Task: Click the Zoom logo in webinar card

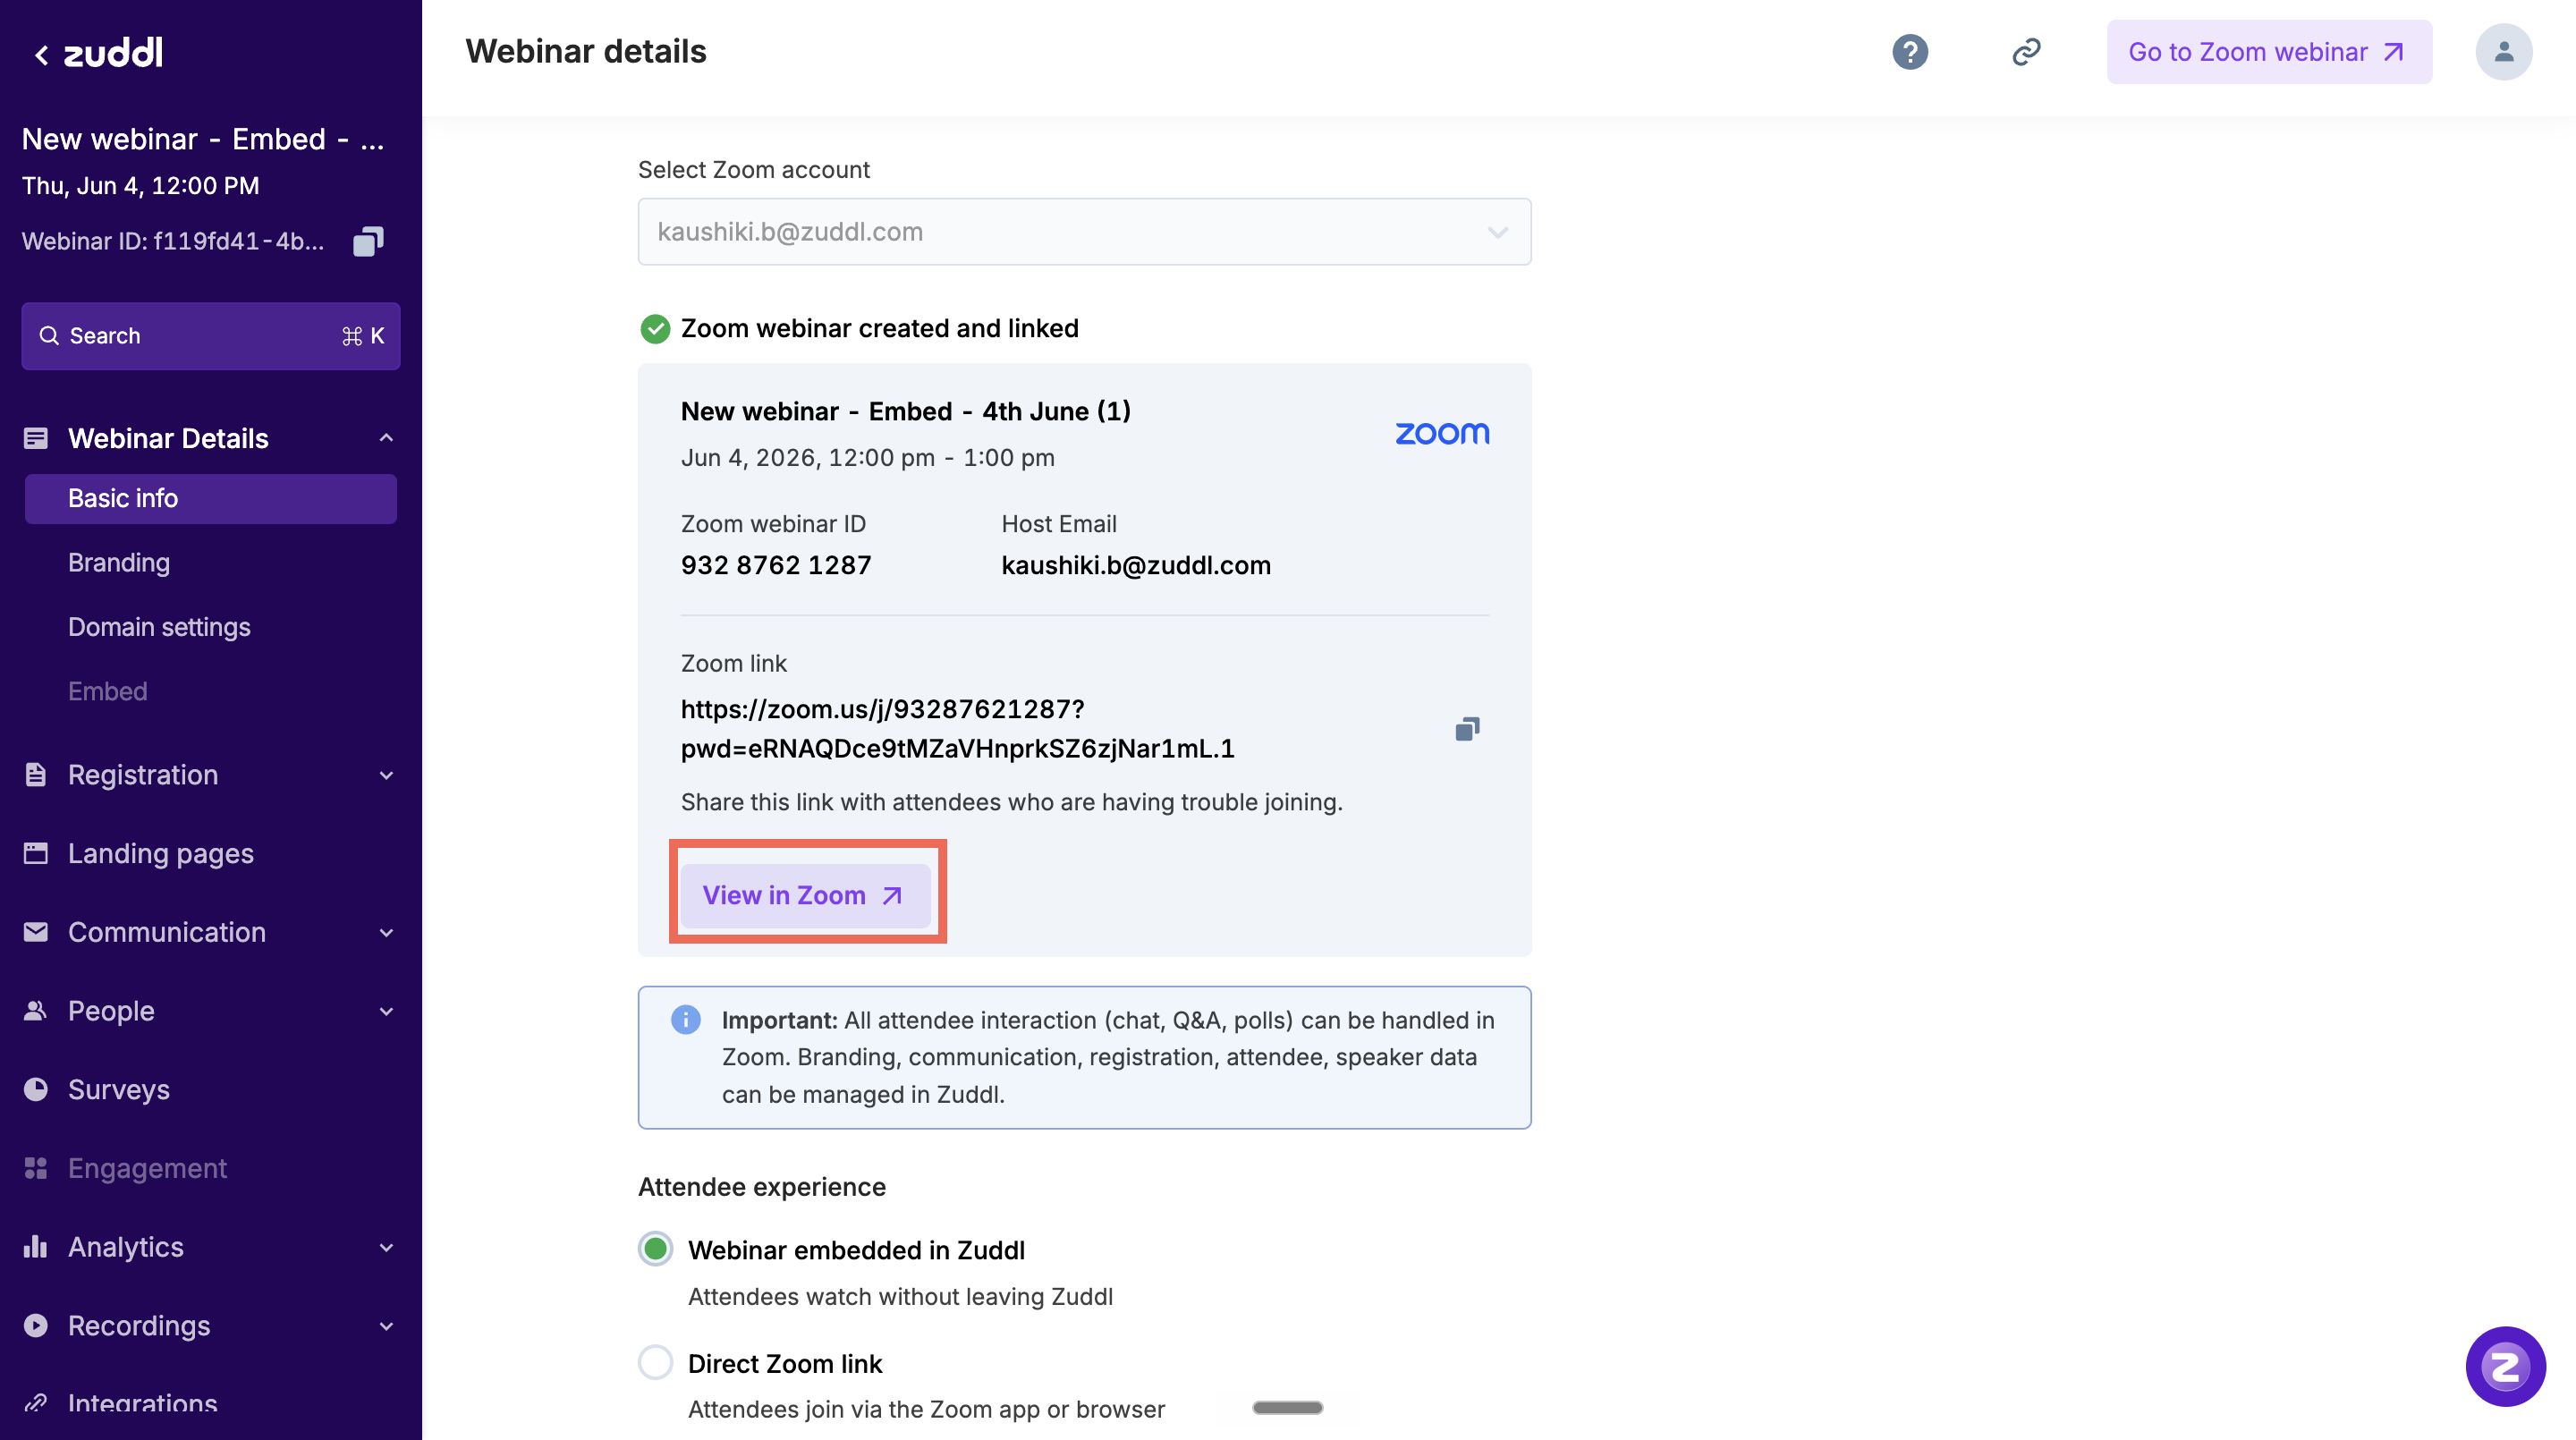Action: tap(1442, 433)
